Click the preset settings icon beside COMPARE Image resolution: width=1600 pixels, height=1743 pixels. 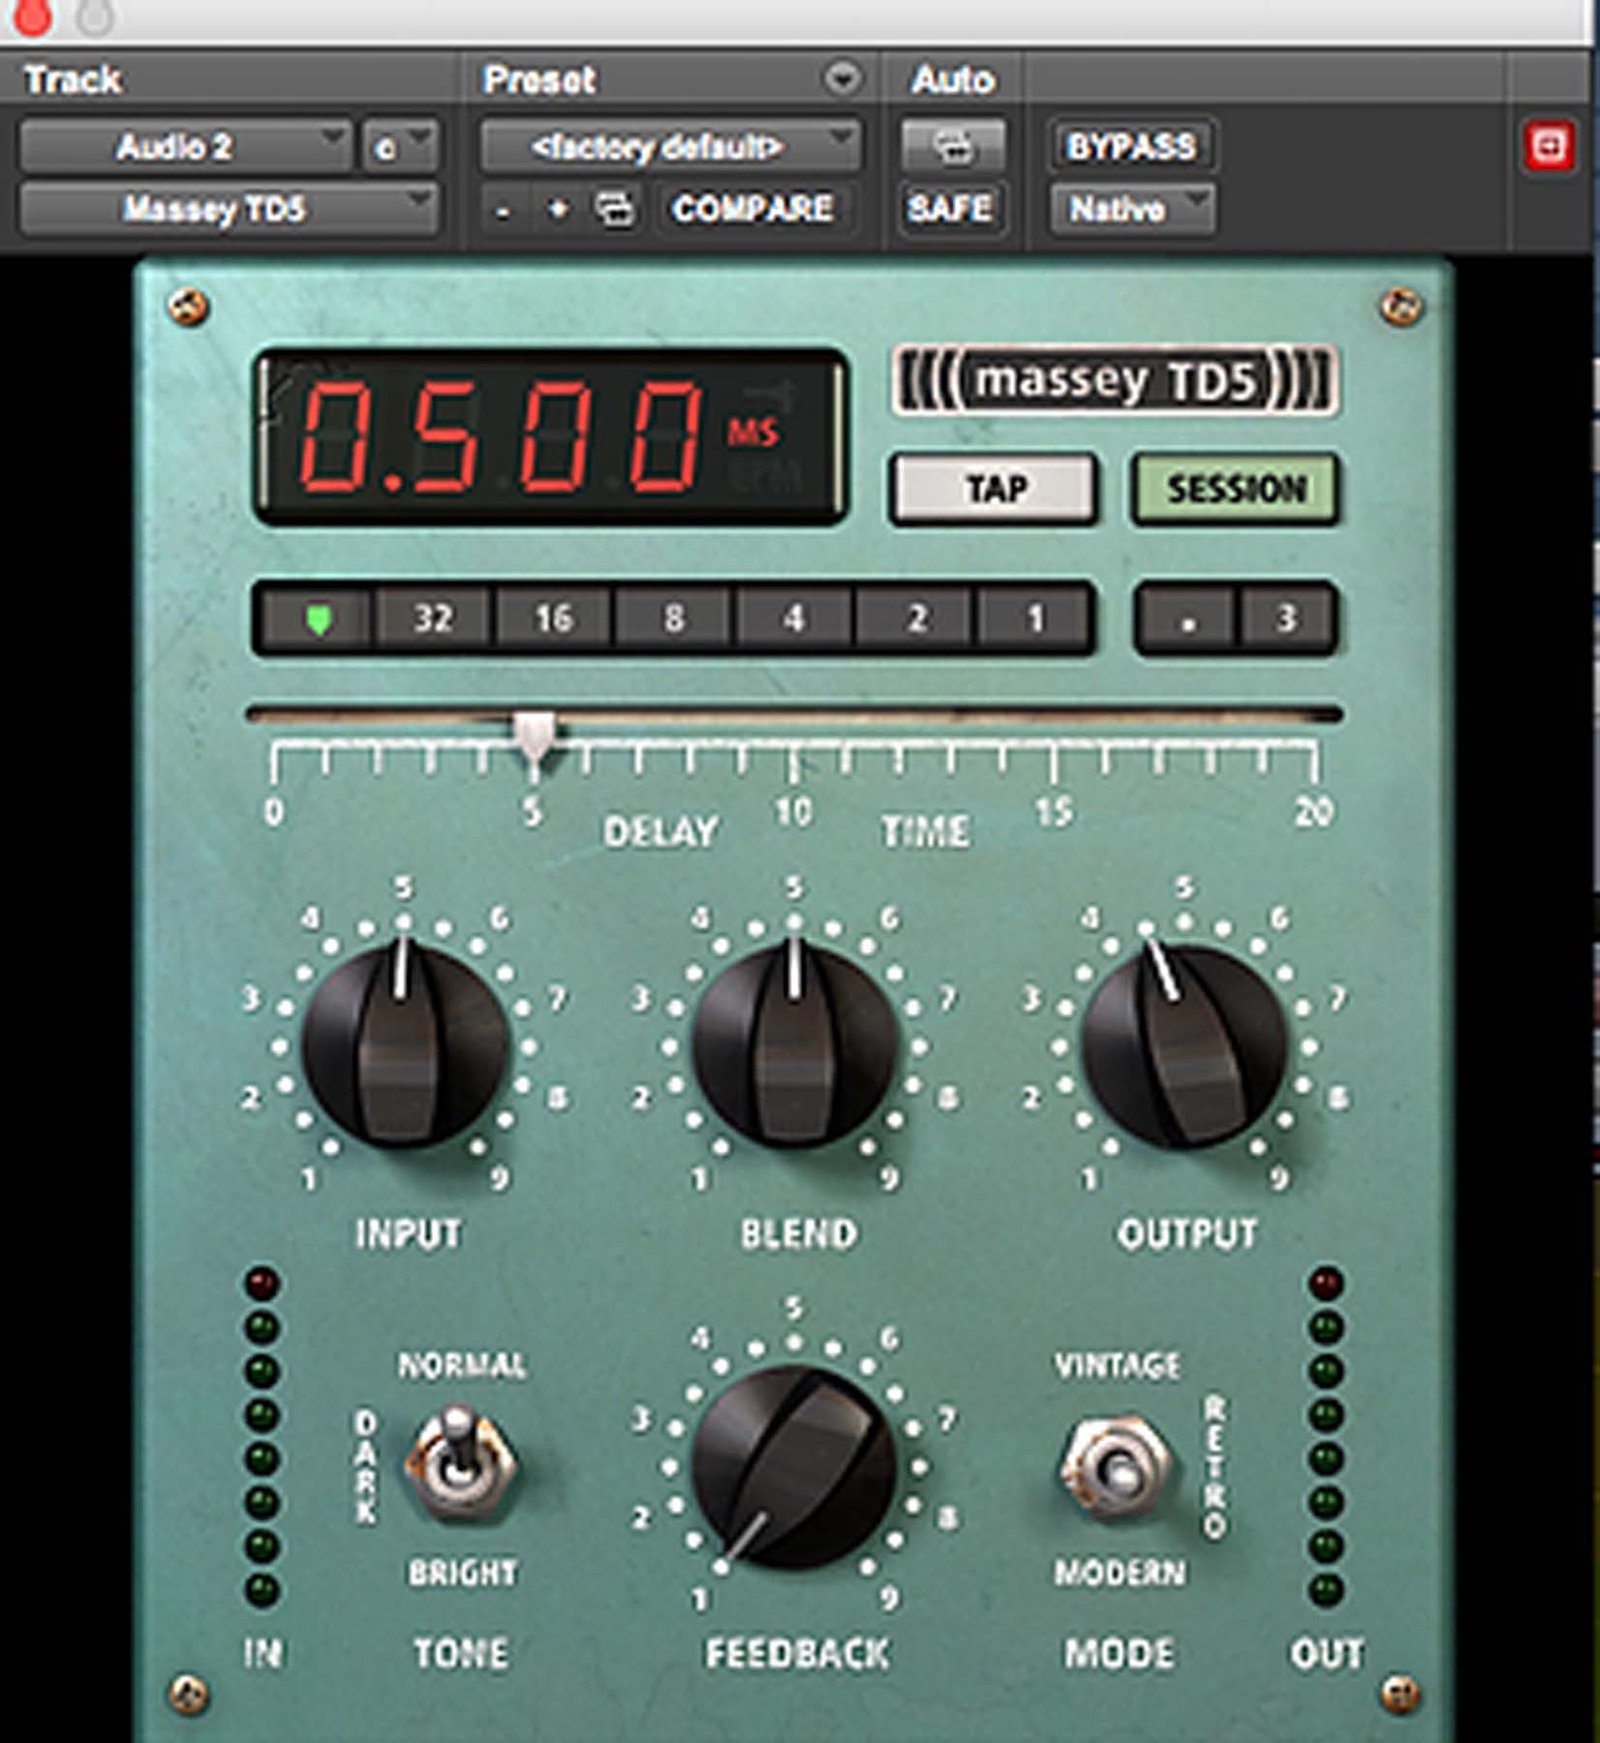click(x=614, y=209)
